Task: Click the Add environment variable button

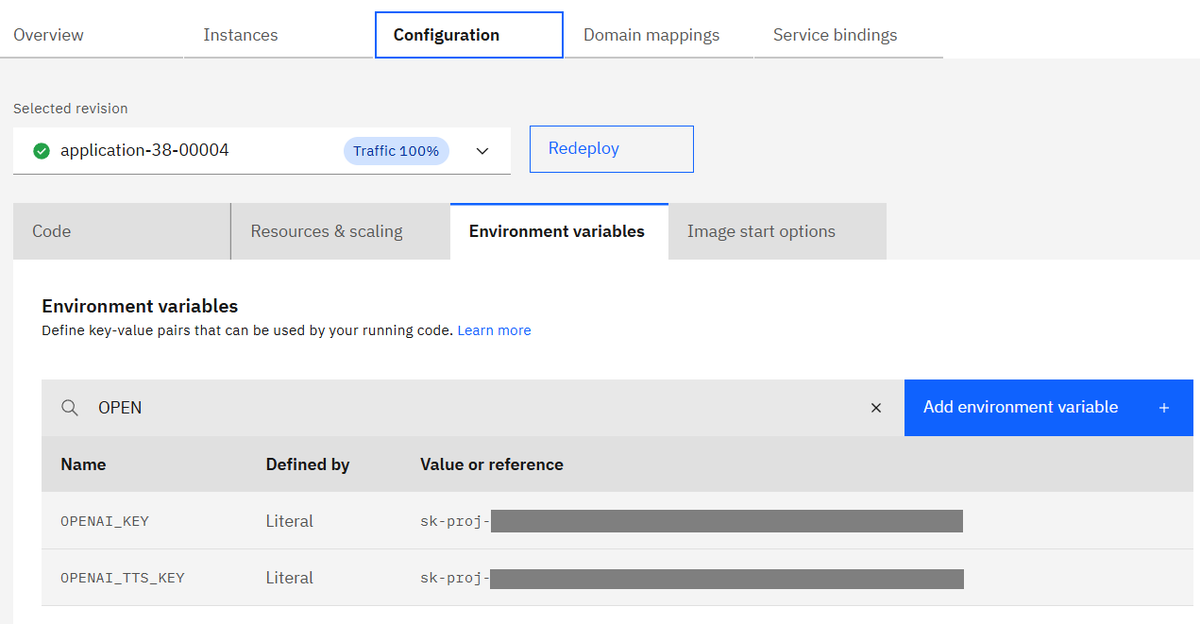Action: pyautogui.click(x=1020, y=407)
